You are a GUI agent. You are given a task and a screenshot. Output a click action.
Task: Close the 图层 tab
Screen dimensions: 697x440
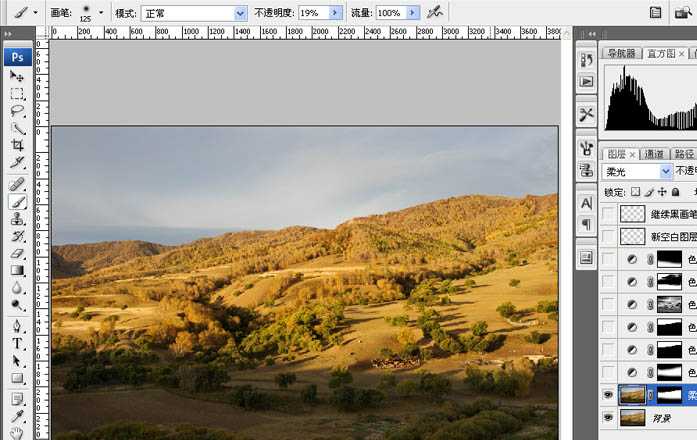pos(632,155)
